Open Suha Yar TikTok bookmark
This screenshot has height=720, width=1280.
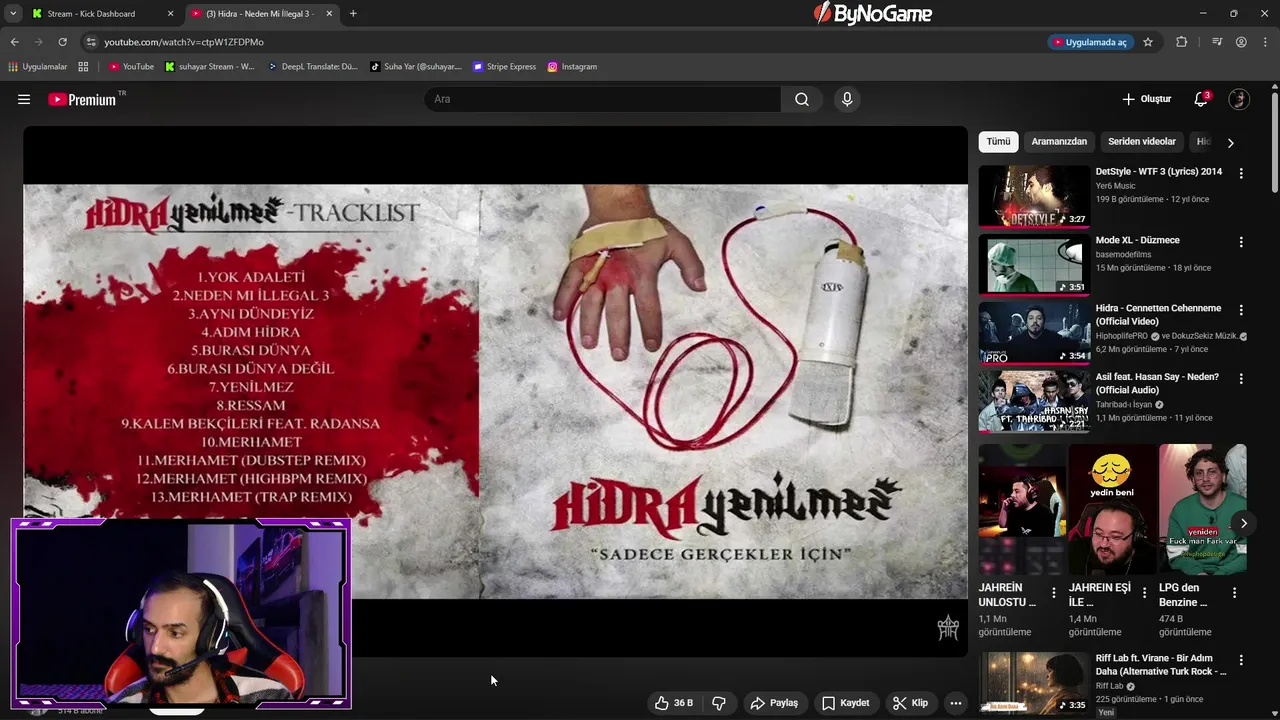click(415, 67)
